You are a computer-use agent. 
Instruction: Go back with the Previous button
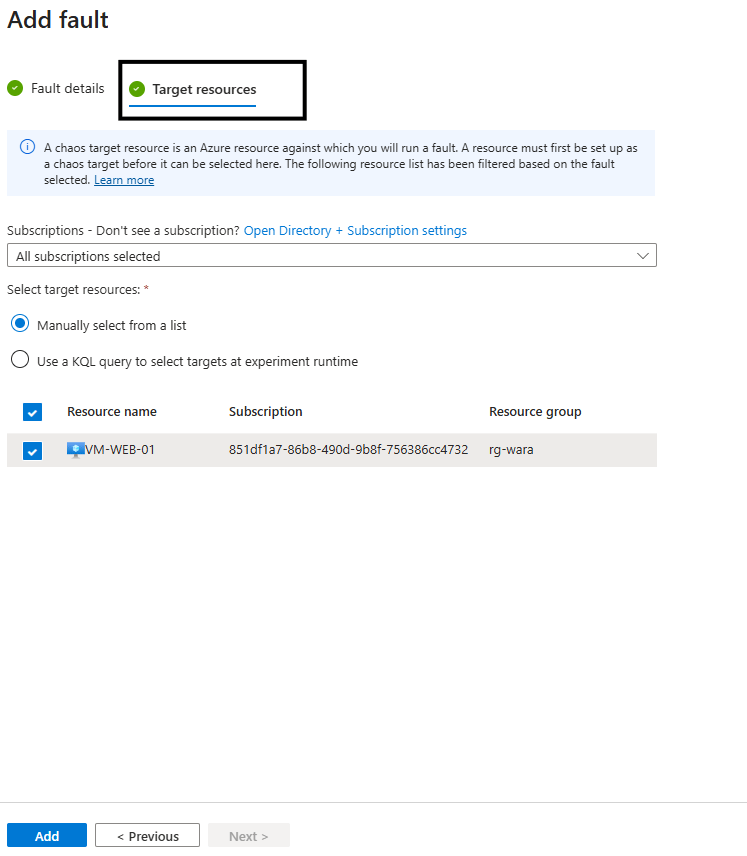click(x=147, y=836)
